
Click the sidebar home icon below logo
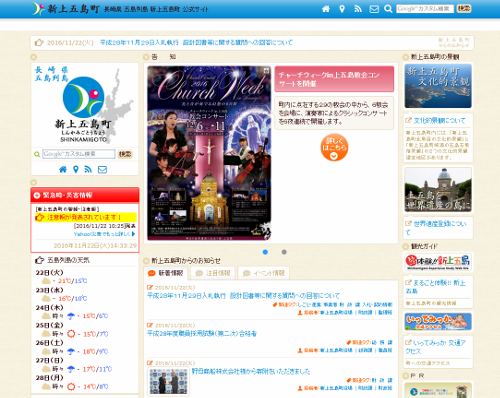click(x=63, y=169)
